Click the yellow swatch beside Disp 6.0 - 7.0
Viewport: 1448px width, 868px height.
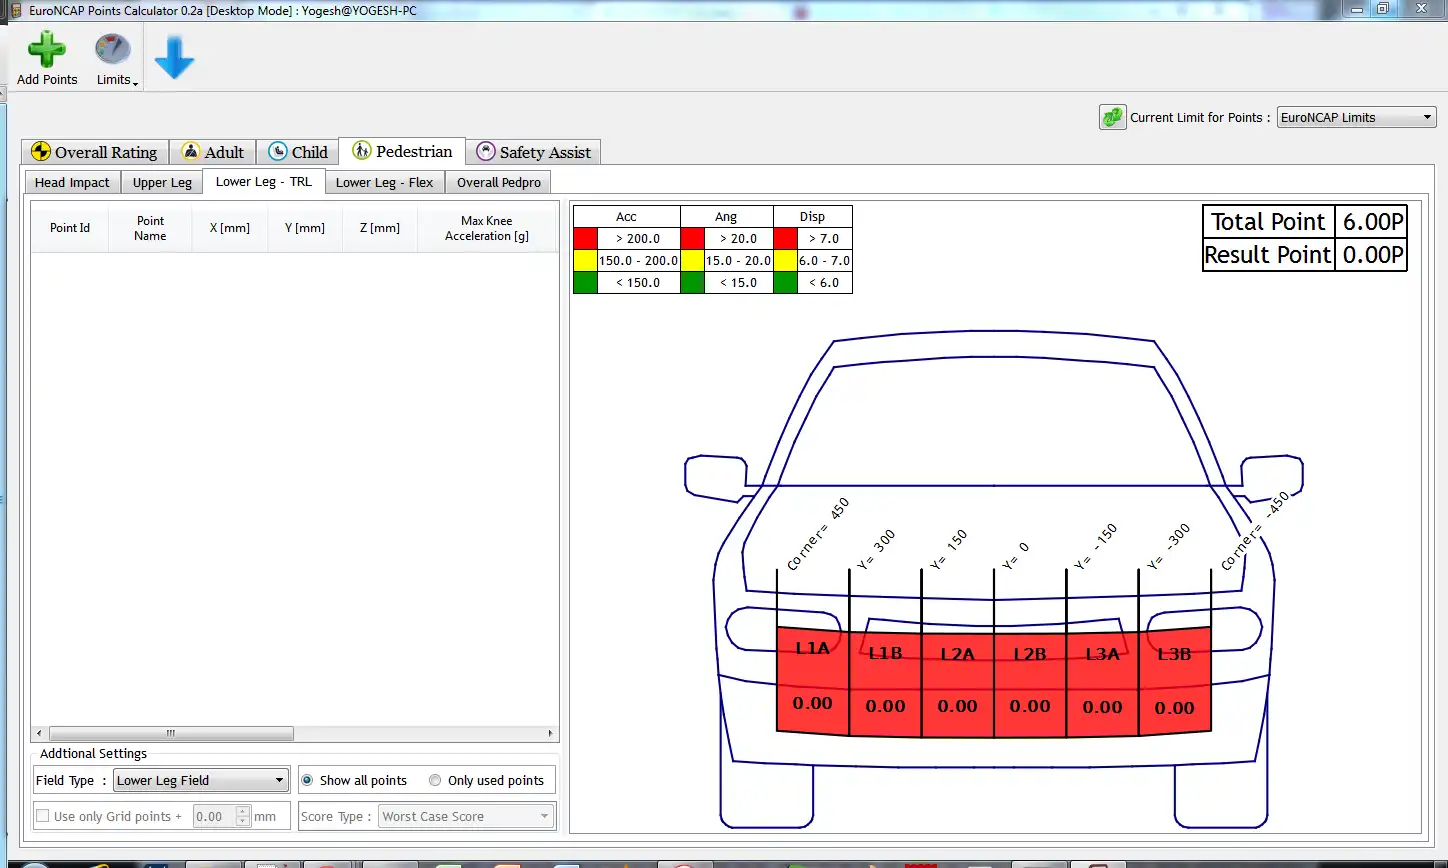click(785, 260)
